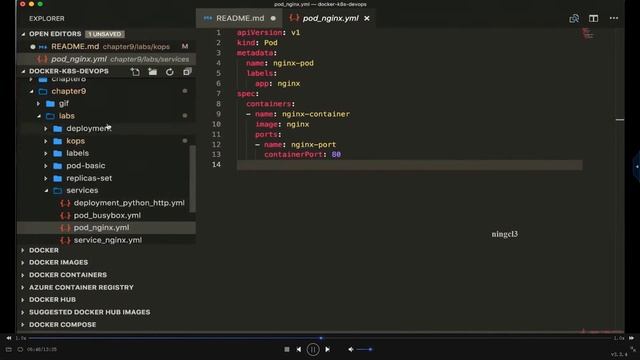Click the fast-forward speed icon at bottom right

coord(631,338)
